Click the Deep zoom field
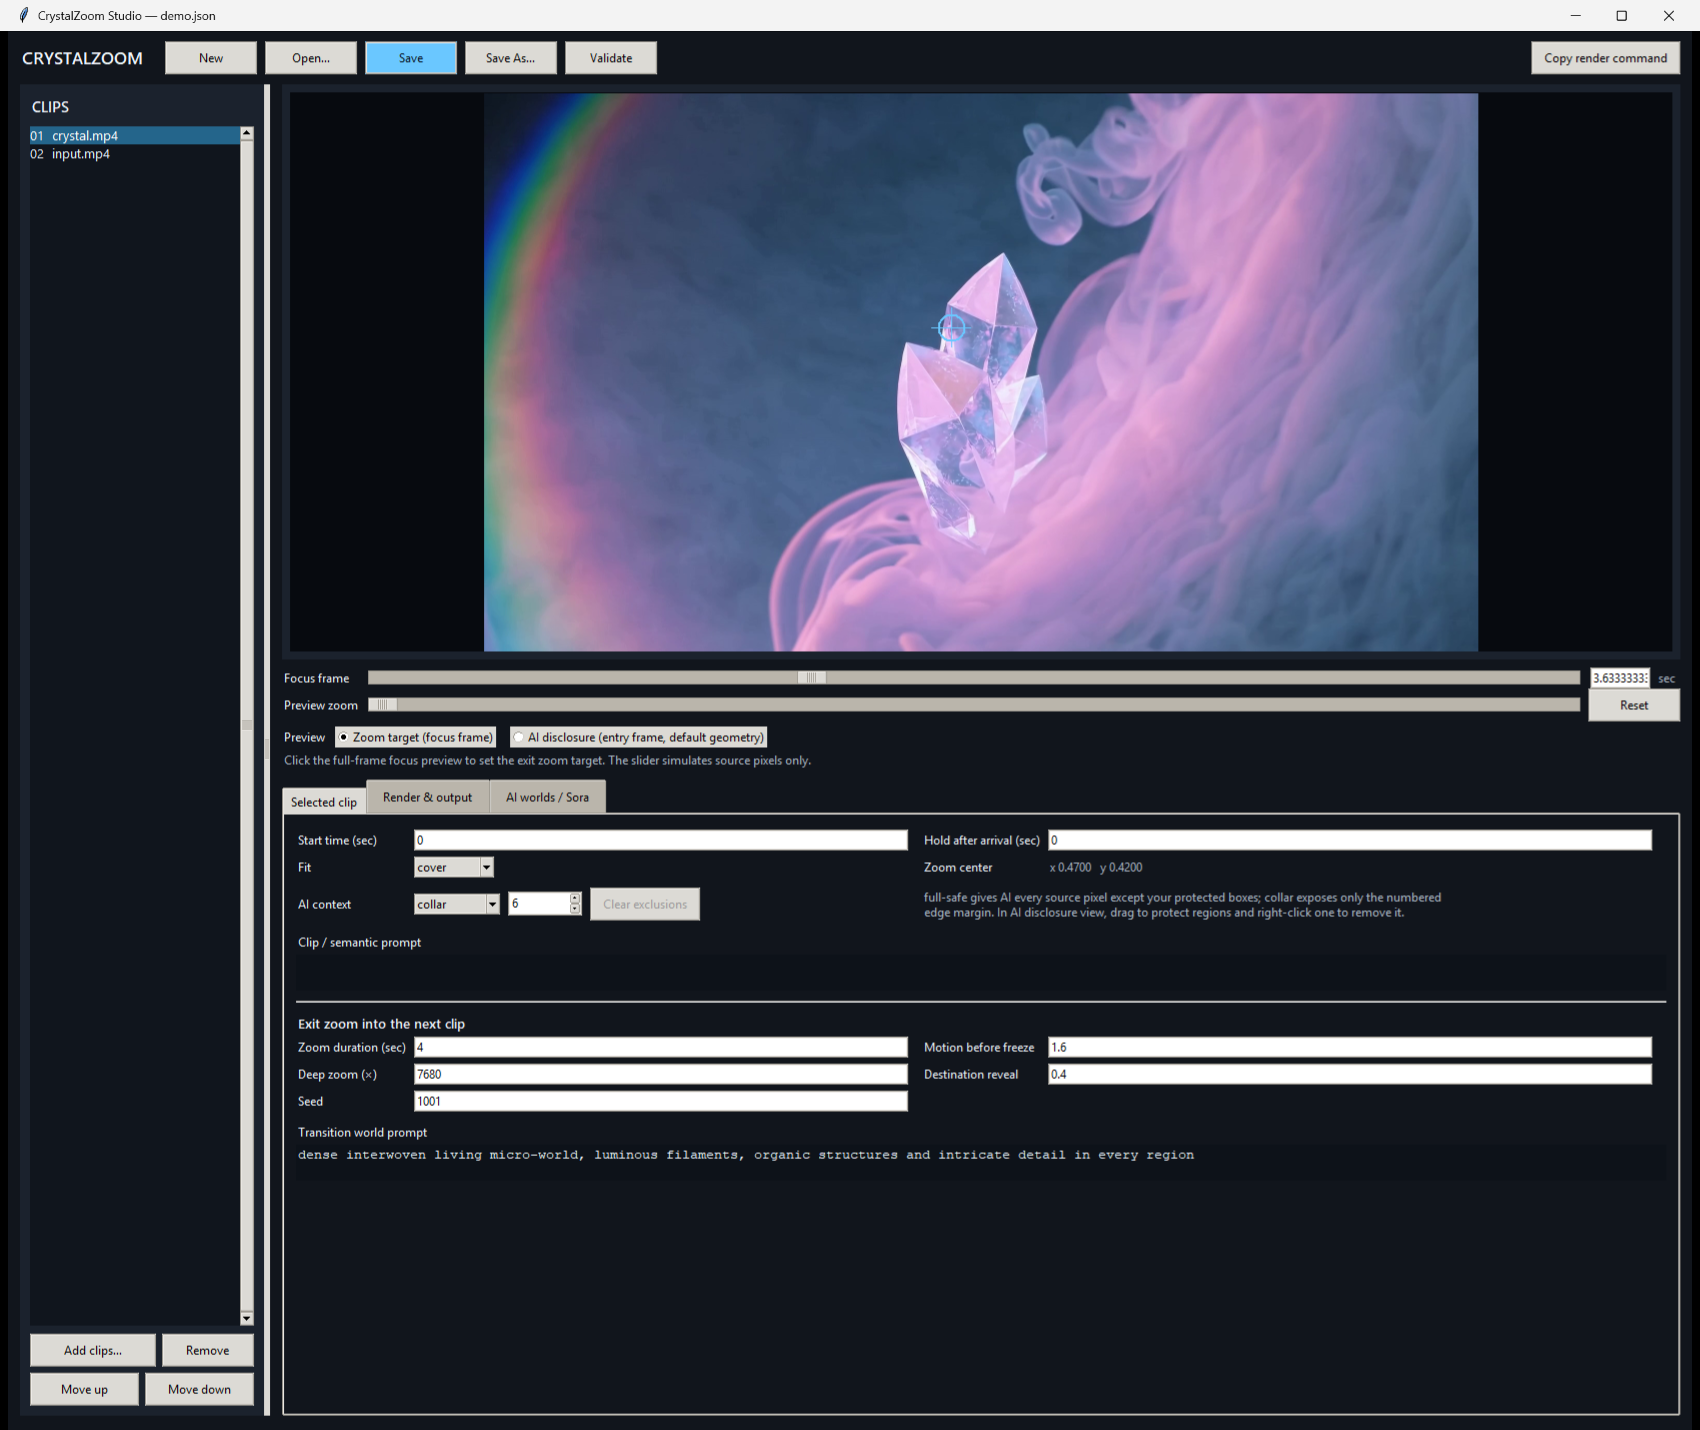Viewport: 1700px width, 1430px height. tap(661, 1074)
